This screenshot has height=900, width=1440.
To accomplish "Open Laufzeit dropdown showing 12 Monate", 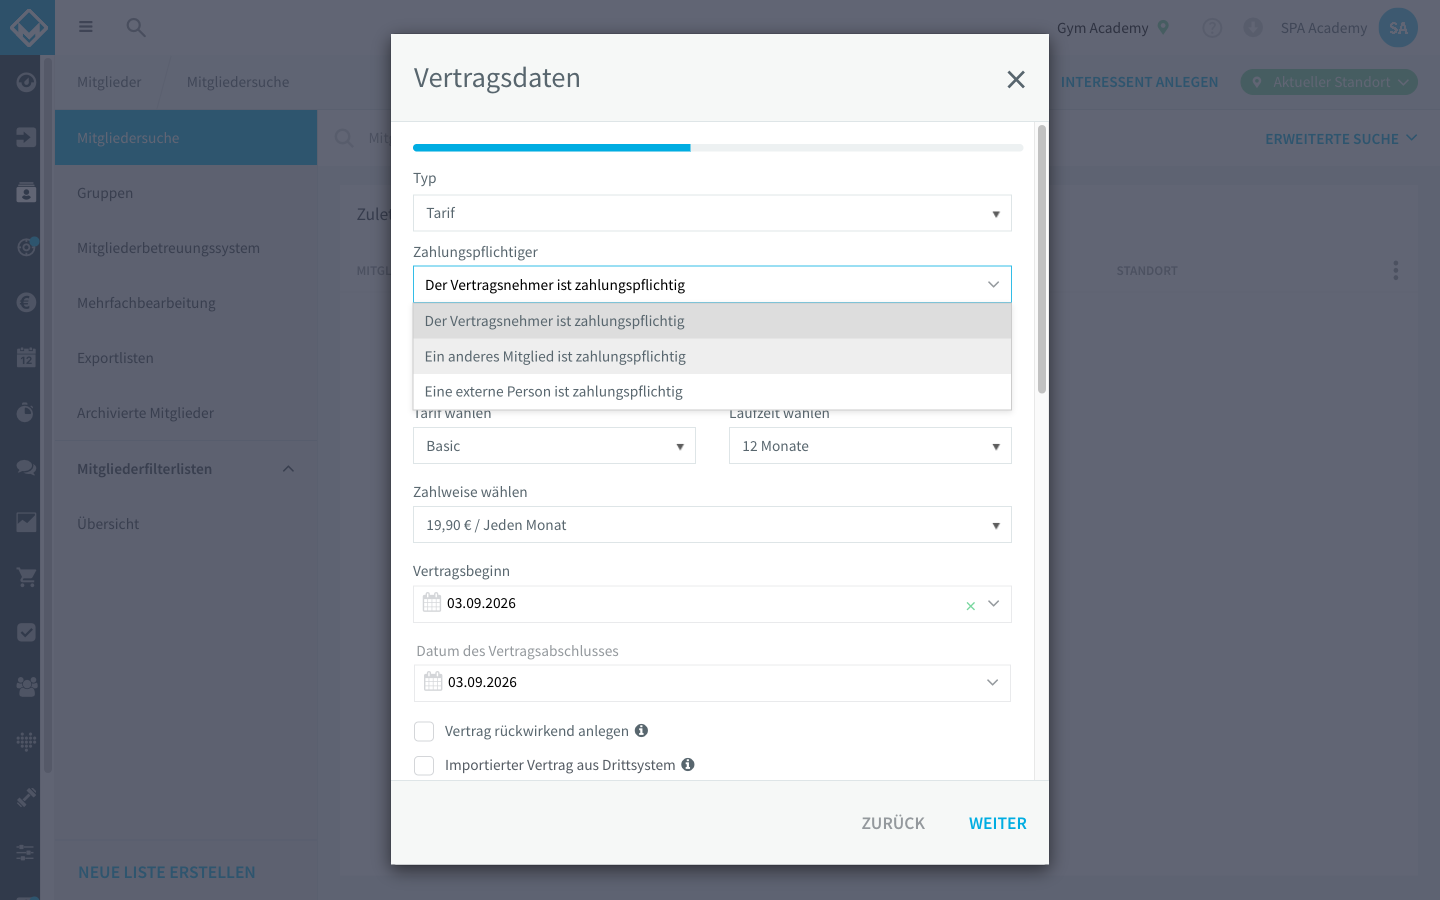I will [x=870, y=446].
